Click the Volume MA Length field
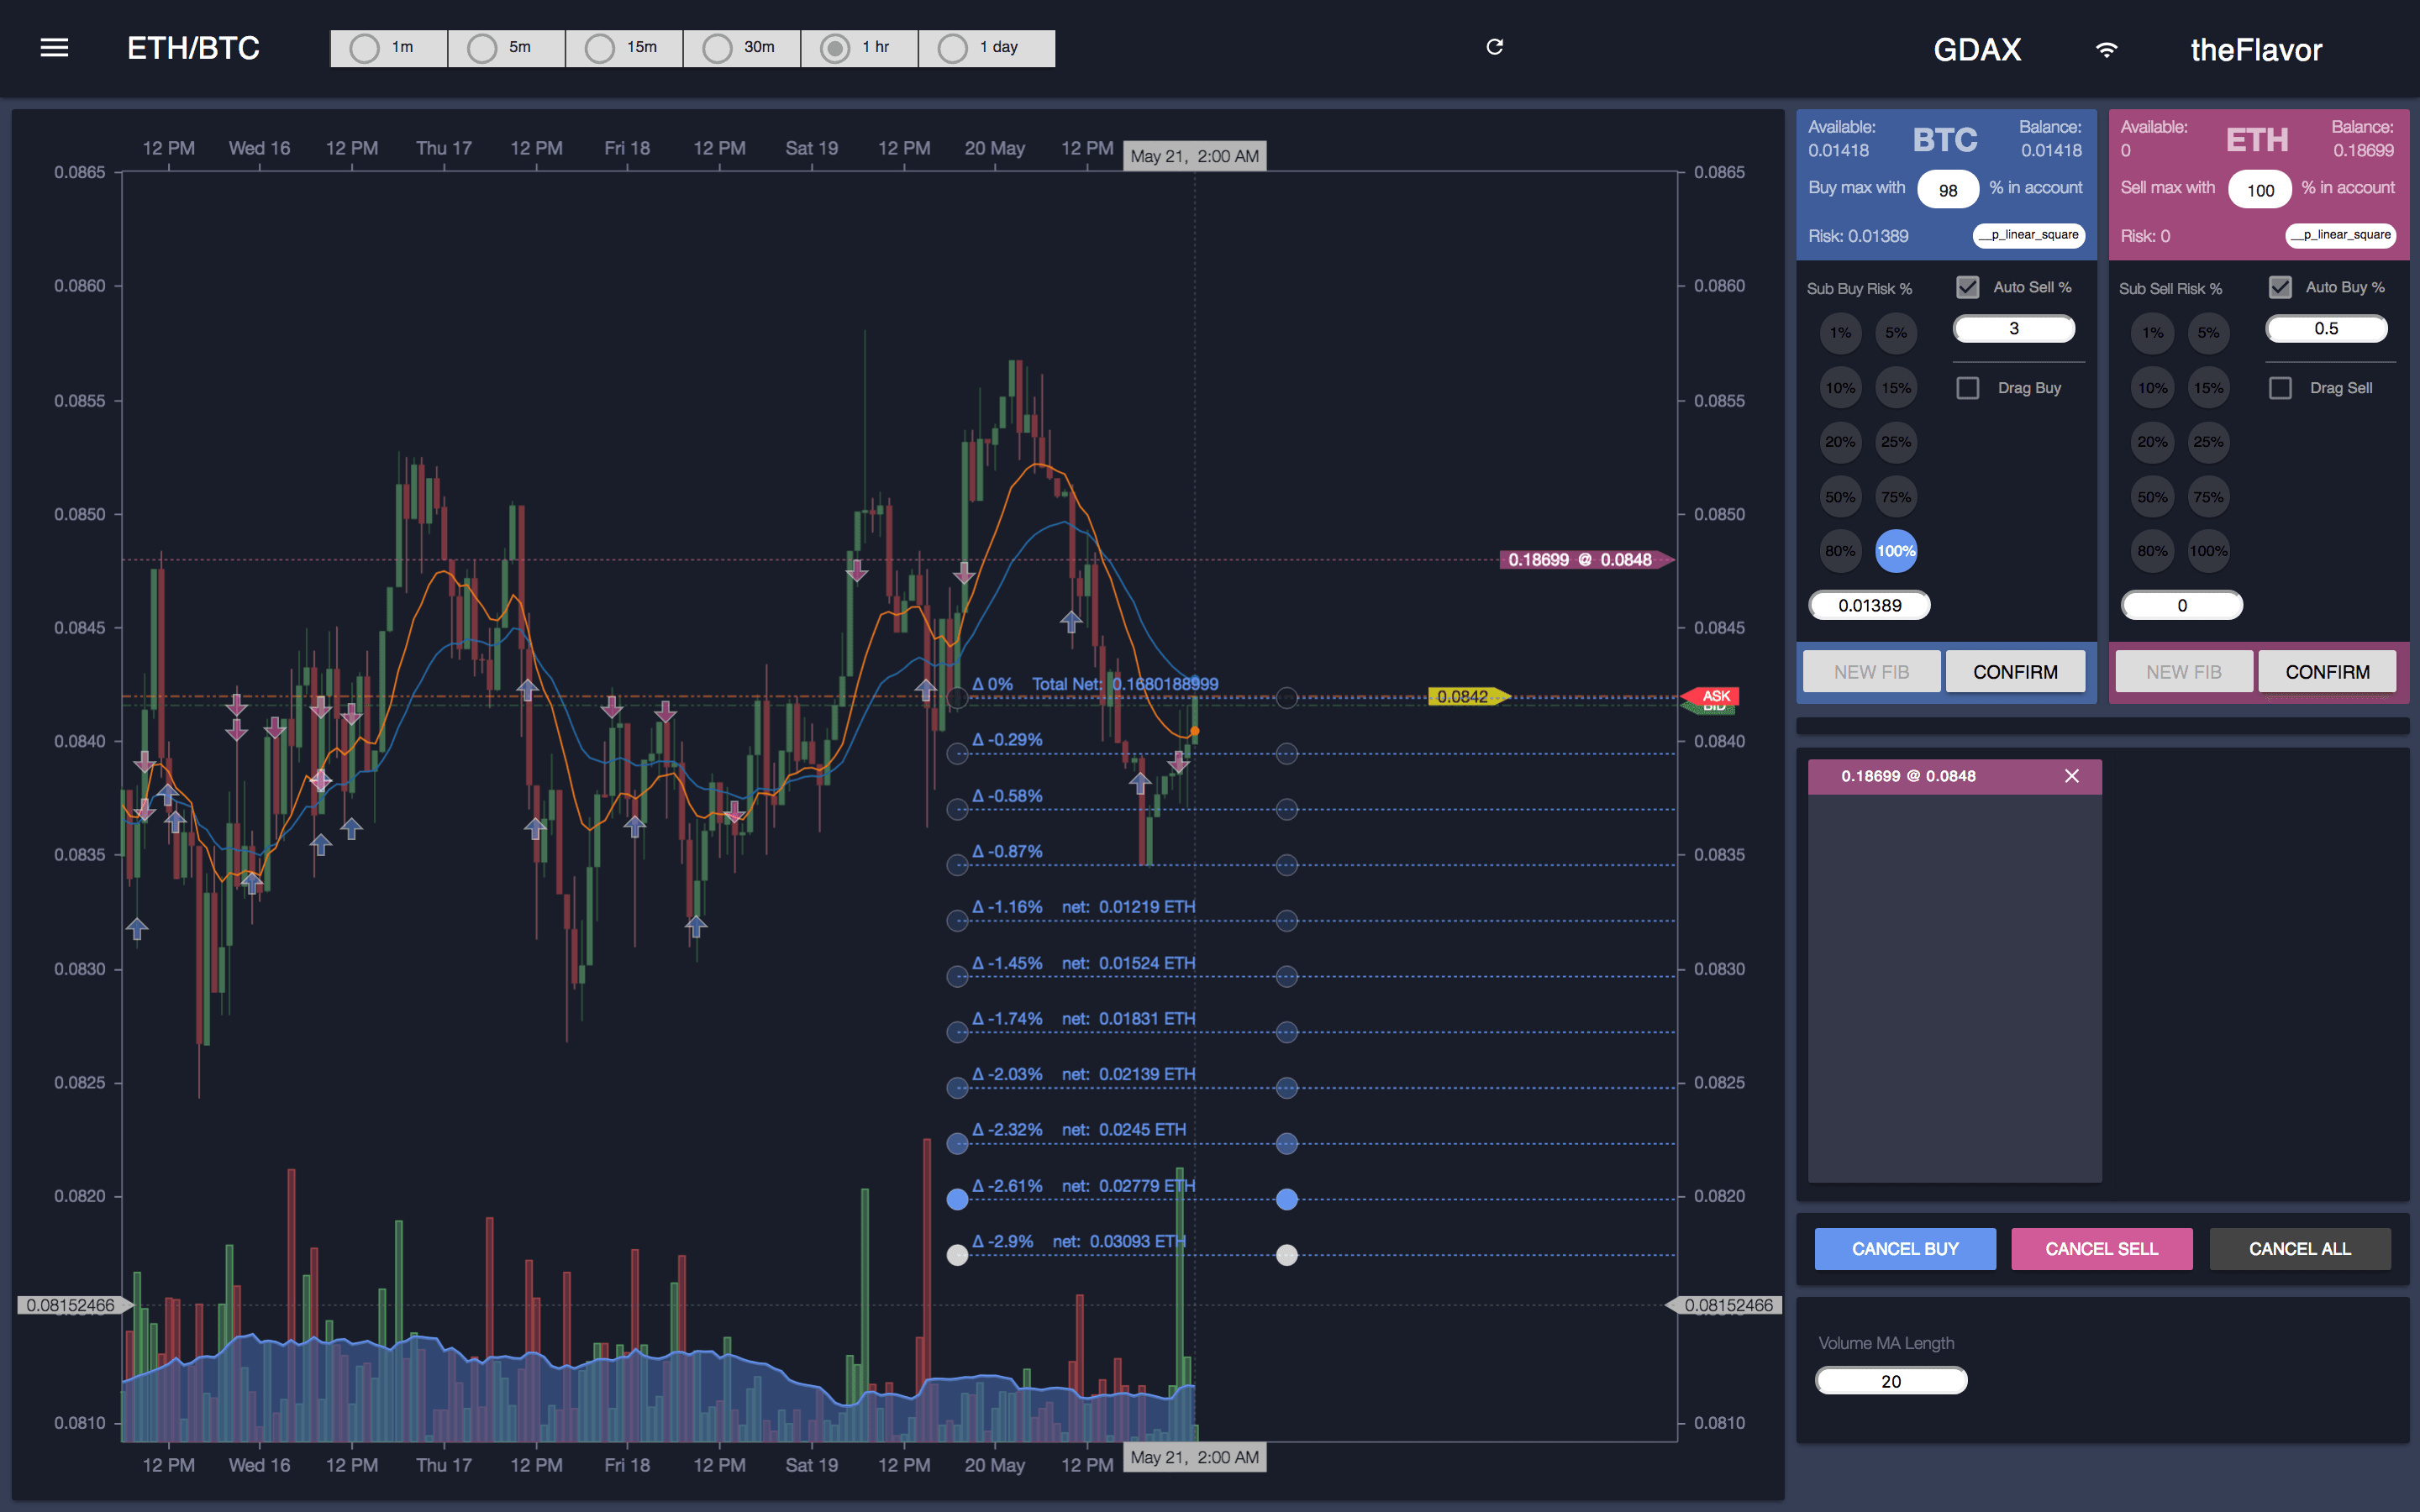The image size is (2420, 1512). tap(1890, 1381)
